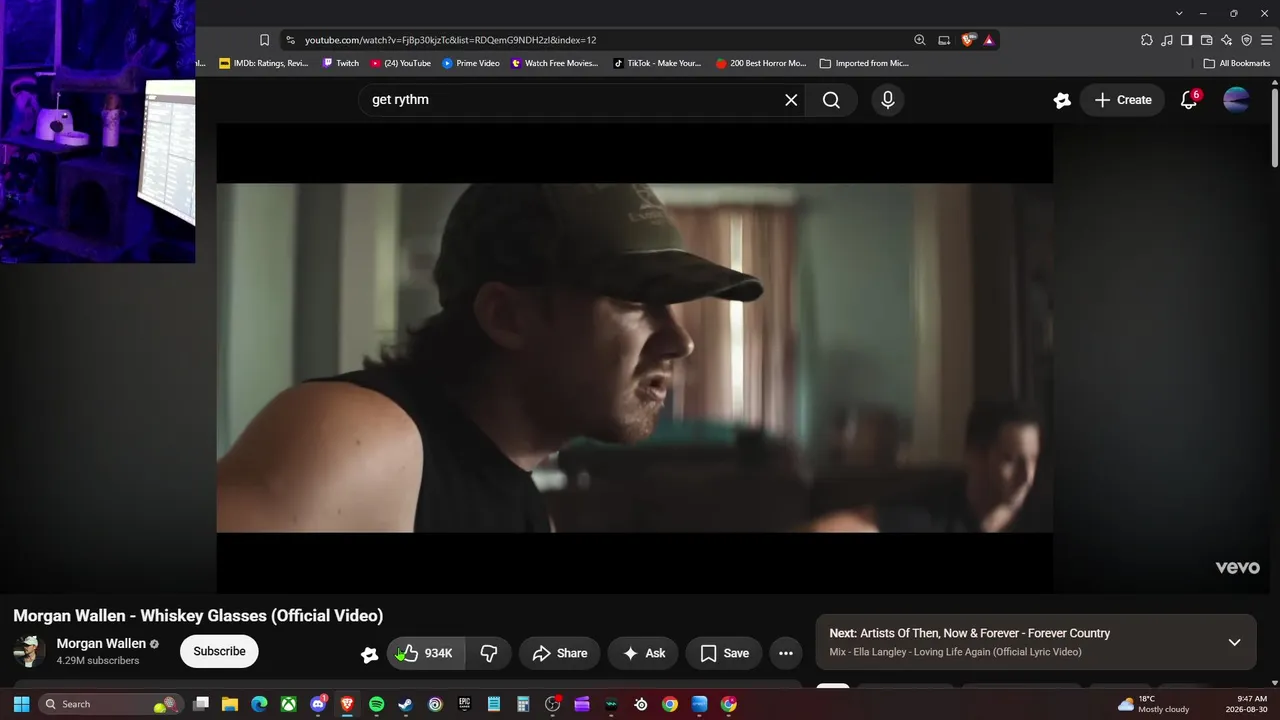Open Spotify from the taskbar
Viewport: 1280px width, 720px height.
376,704
